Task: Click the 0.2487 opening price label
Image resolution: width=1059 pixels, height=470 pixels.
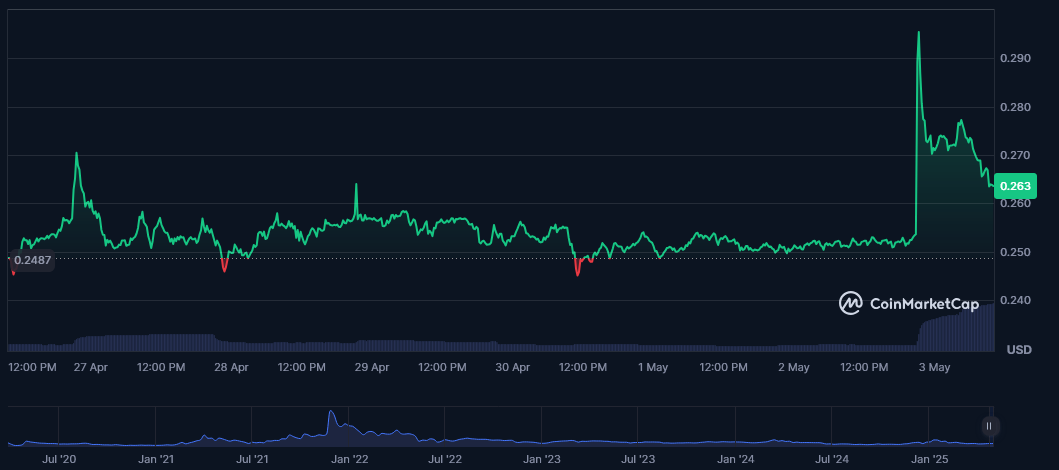Action: (32, 259)
